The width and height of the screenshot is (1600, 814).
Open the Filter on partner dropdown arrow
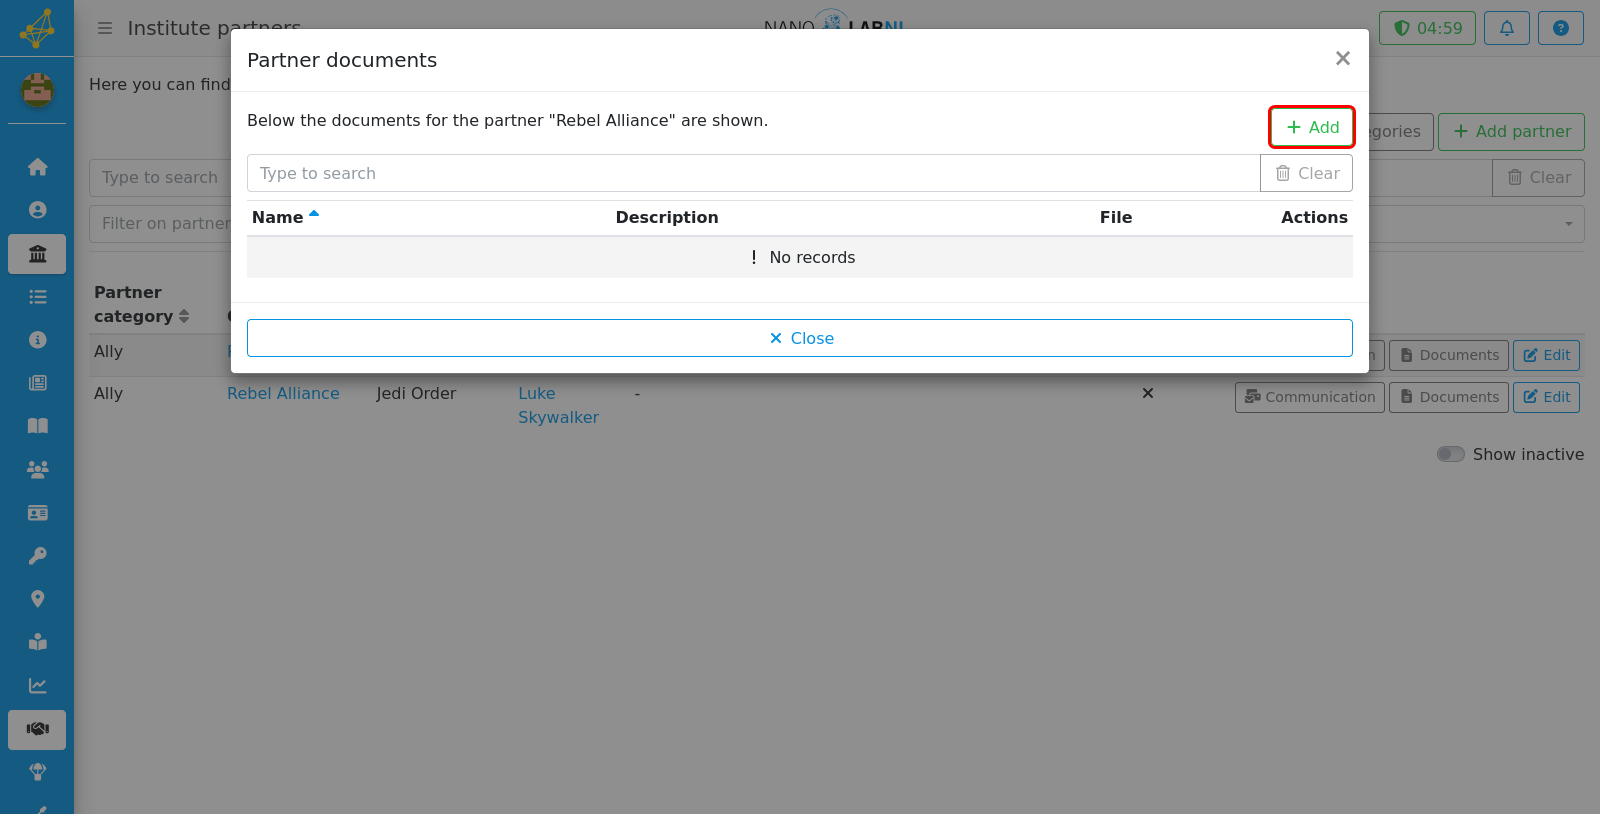pos(1568,224)
